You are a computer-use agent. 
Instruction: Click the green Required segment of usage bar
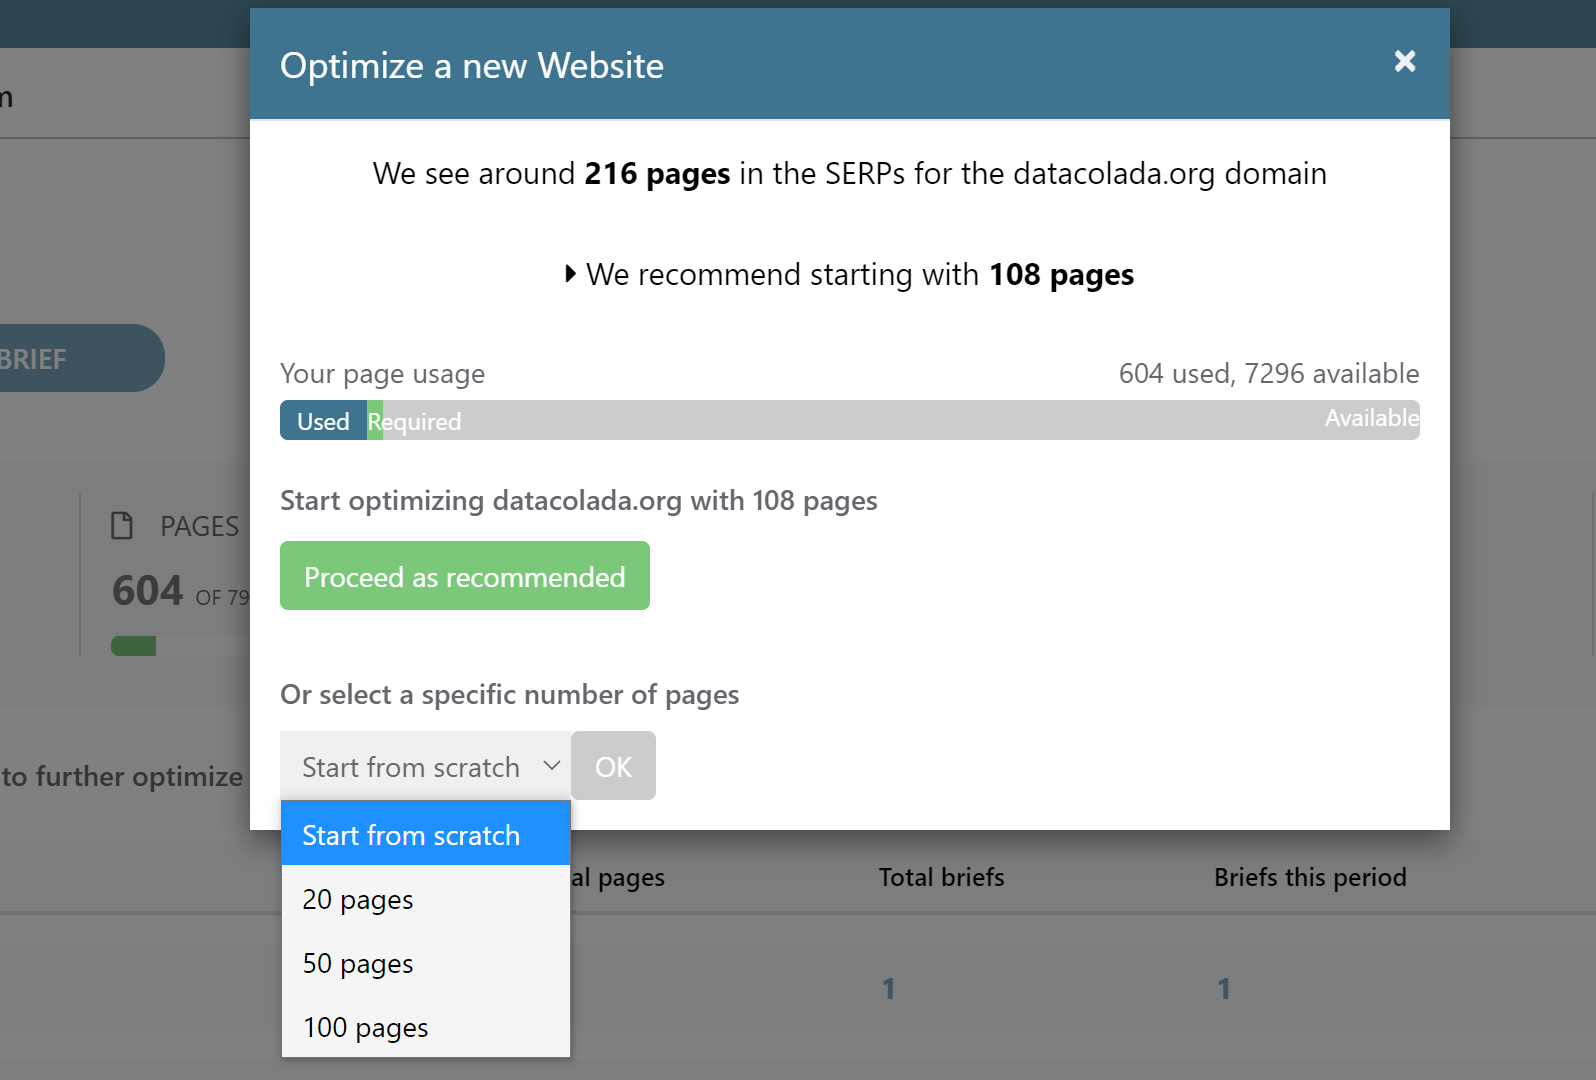click(375, 421)
